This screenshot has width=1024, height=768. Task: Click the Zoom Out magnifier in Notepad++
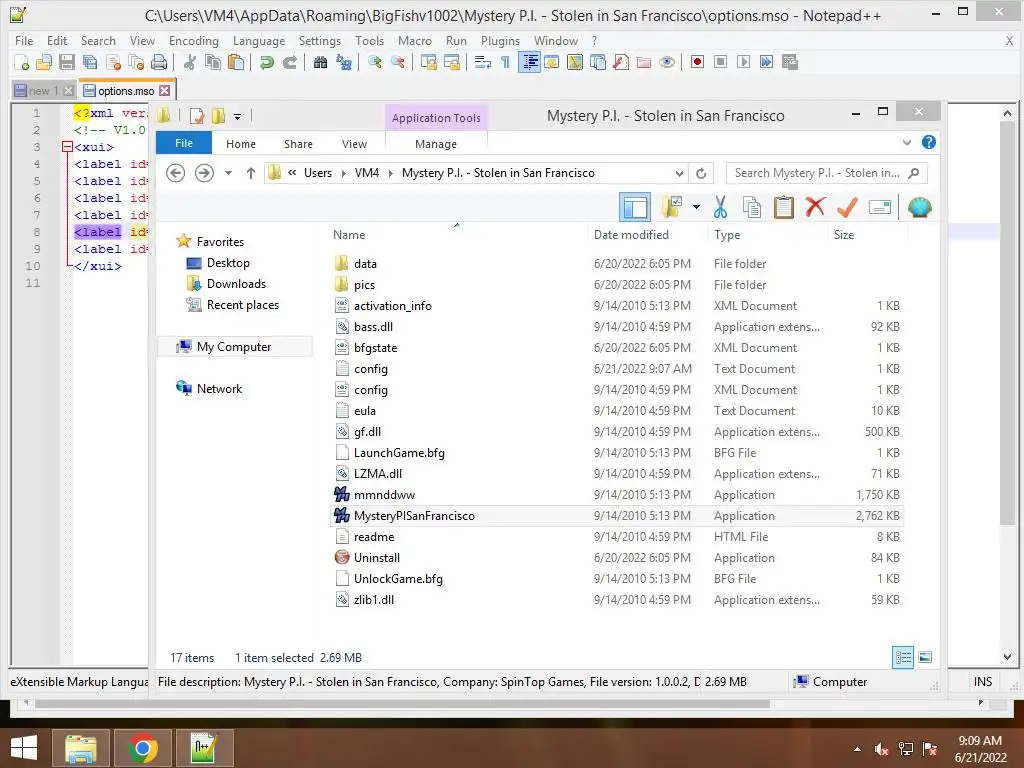(398, 62)
